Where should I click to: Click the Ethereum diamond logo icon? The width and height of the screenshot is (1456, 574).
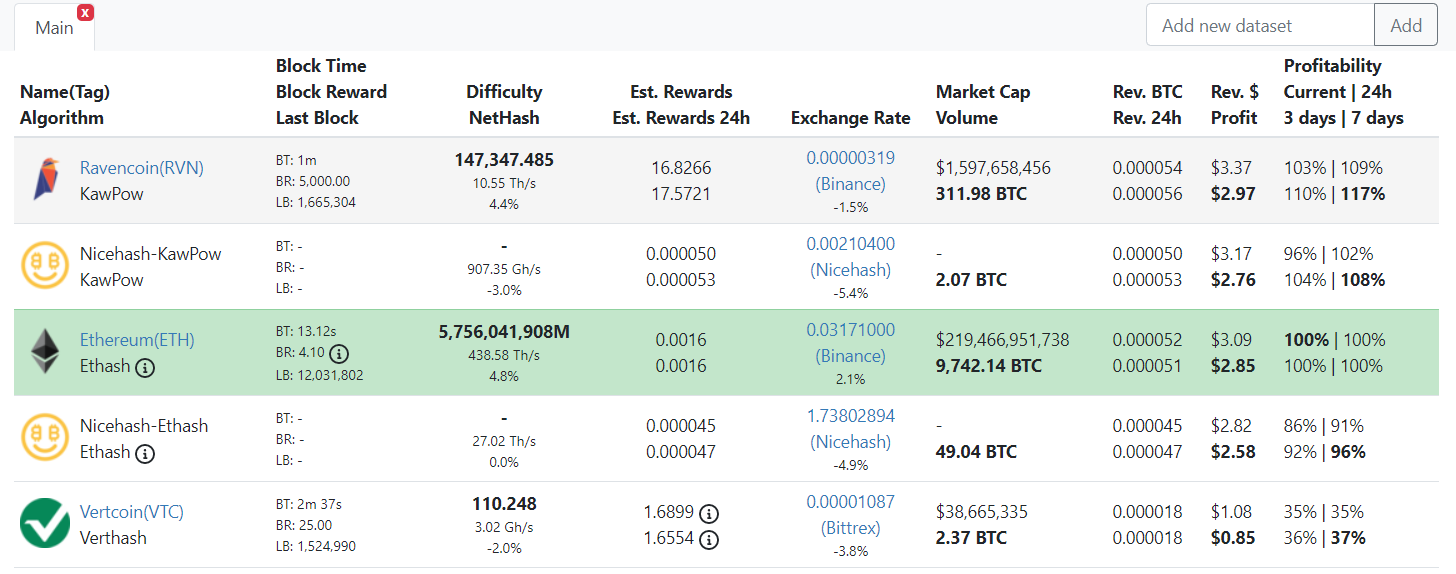click(45, 352)
